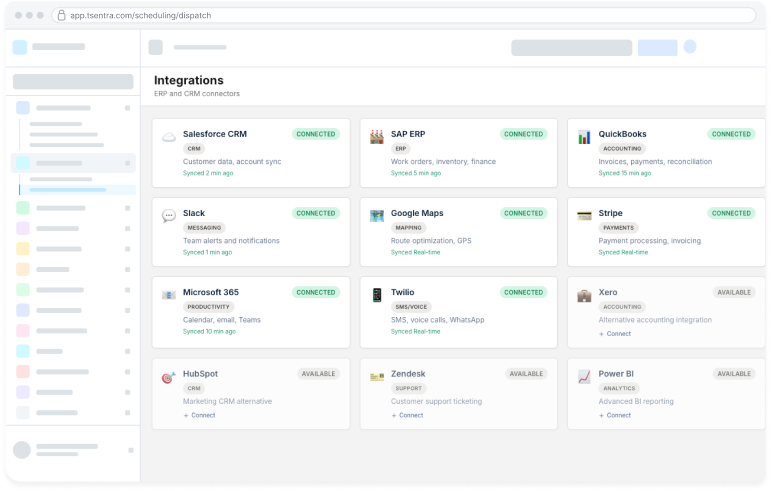771x491 pixels.
Task: Click the SUPPORT tag on Zendesk
Action: 409,389
